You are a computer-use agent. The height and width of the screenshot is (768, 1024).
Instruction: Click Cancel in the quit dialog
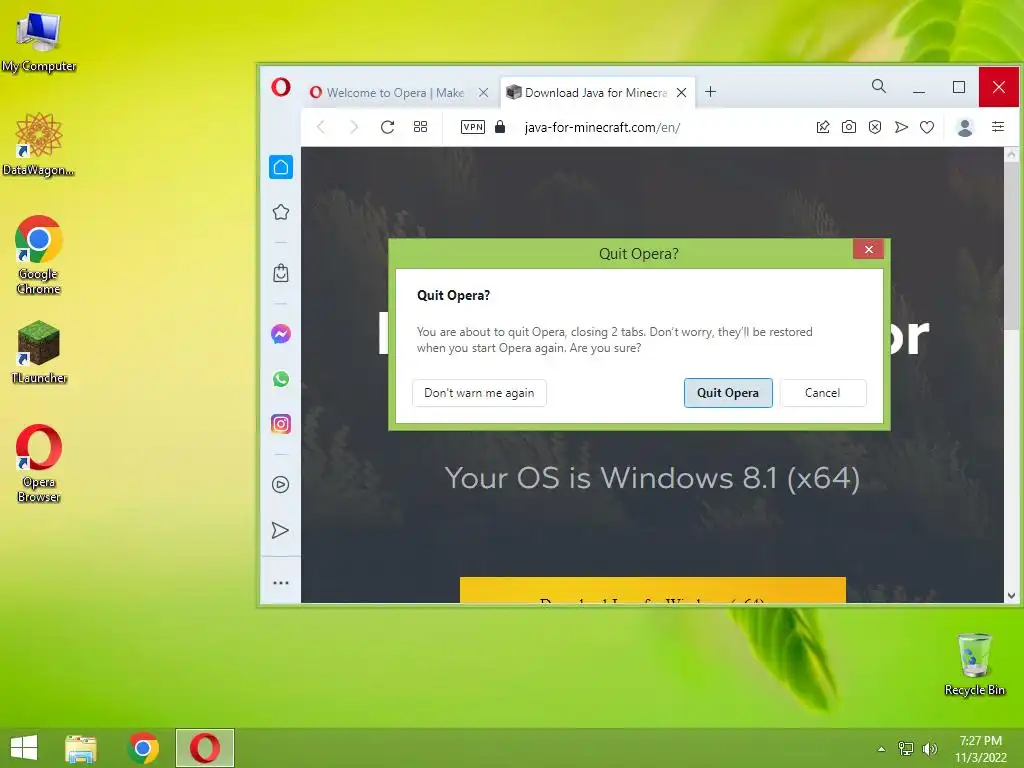[x=823, y=392]
